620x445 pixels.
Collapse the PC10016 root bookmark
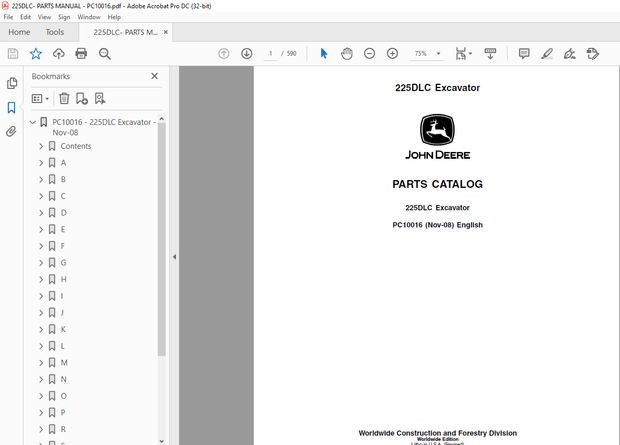[33, 122]
